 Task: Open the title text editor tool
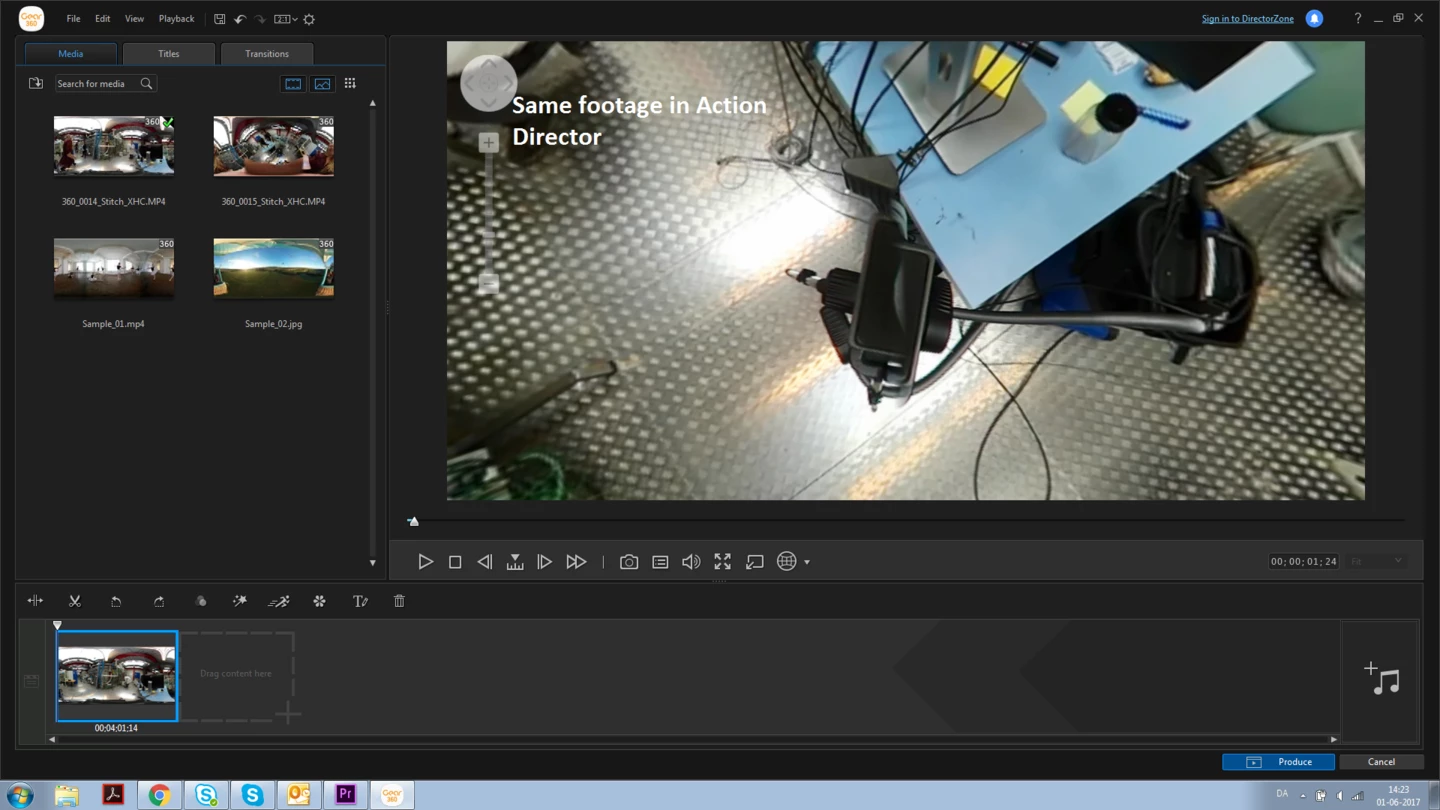(360, 601)
